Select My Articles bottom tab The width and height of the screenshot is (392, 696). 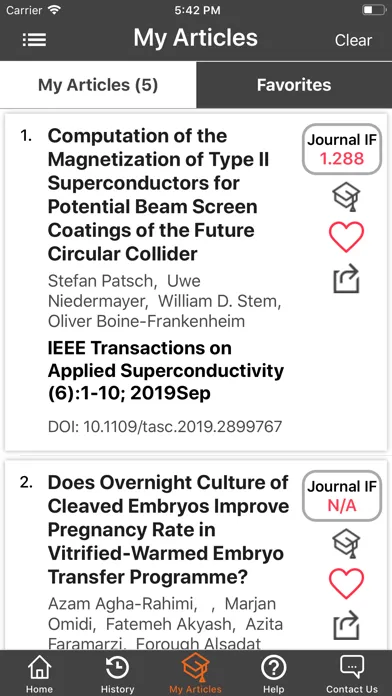(x=195, y=675)
